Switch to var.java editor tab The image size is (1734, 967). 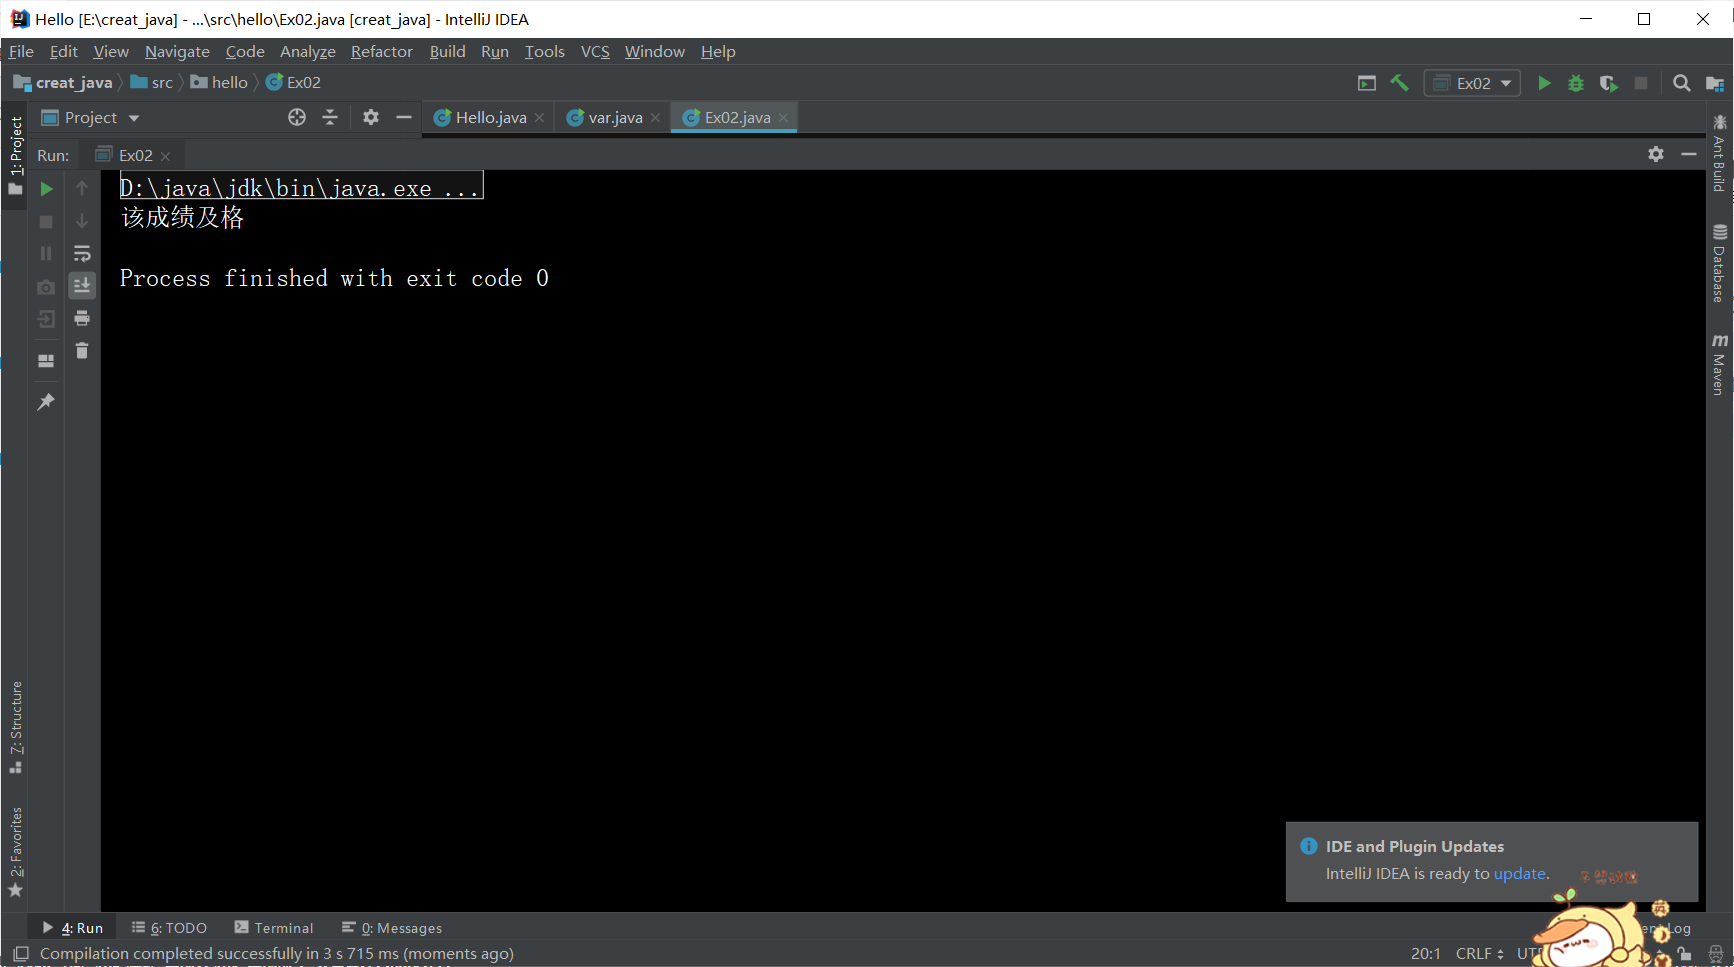pos(614,117)
